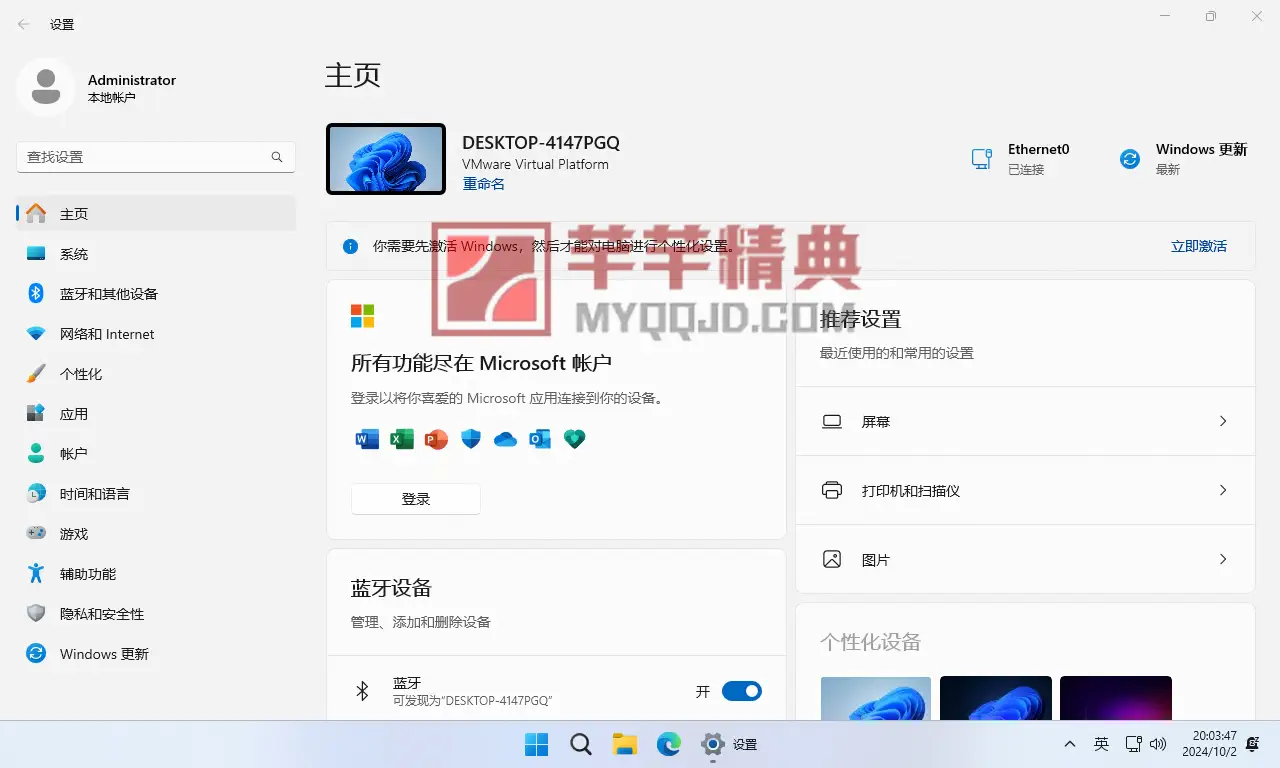The height and width of the screenshot is (768, 1280).
Task: Click the 重命名 rename link
Action: (x=483, y=184)
